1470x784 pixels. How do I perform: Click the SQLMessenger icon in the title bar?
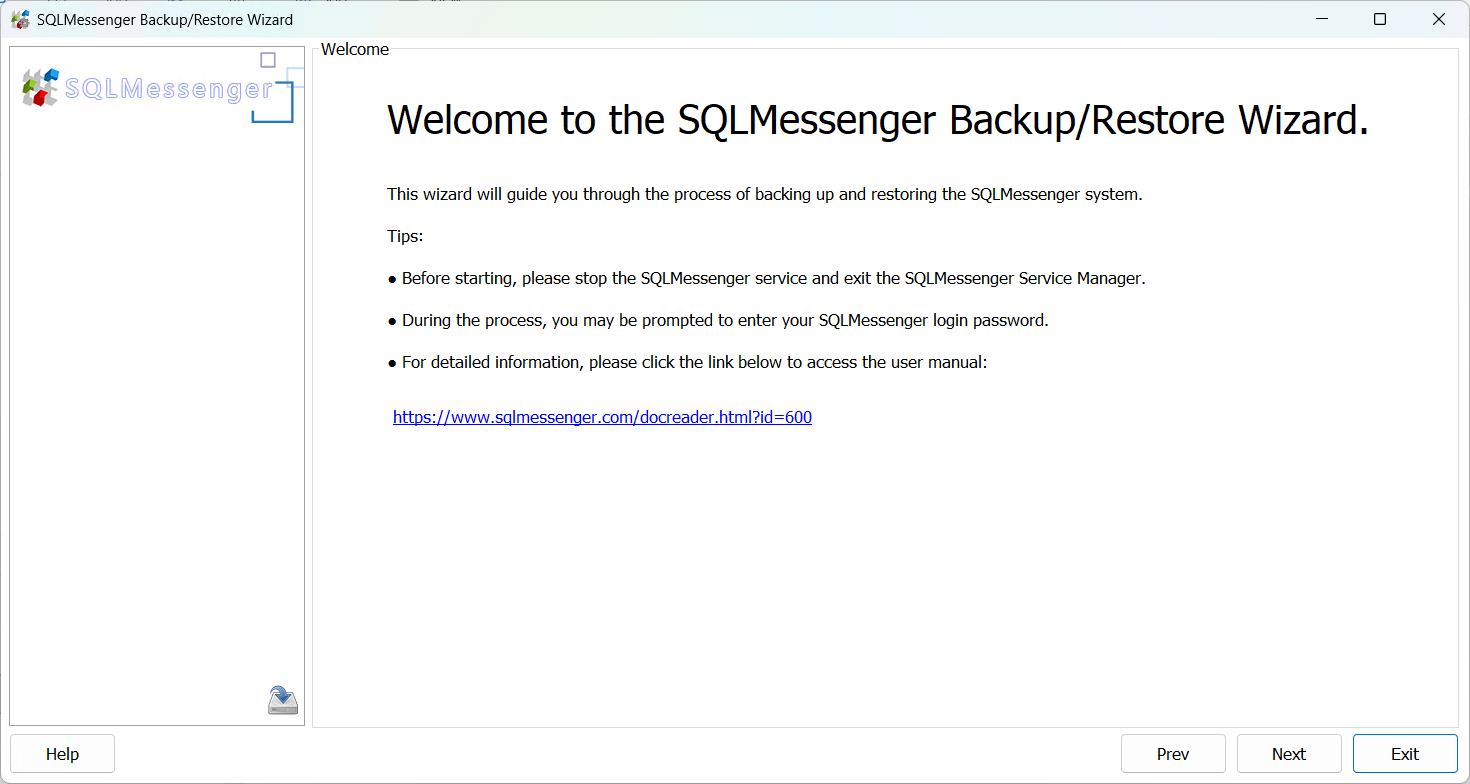[x=20, y=18]
